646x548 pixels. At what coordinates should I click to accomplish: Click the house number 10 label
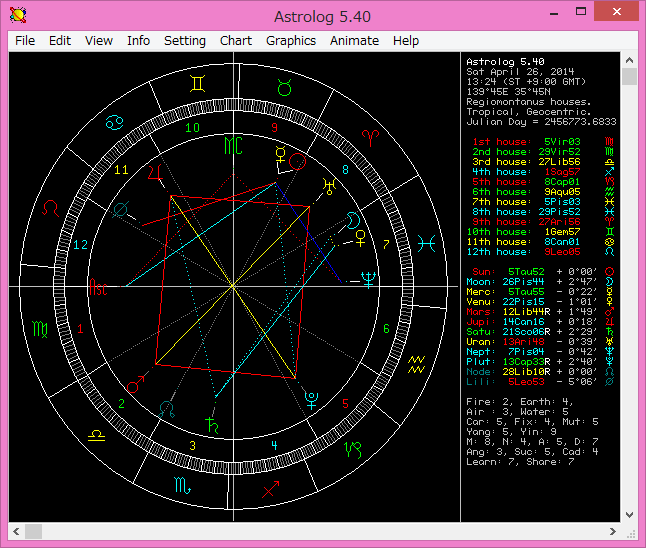tap(192, 128)
